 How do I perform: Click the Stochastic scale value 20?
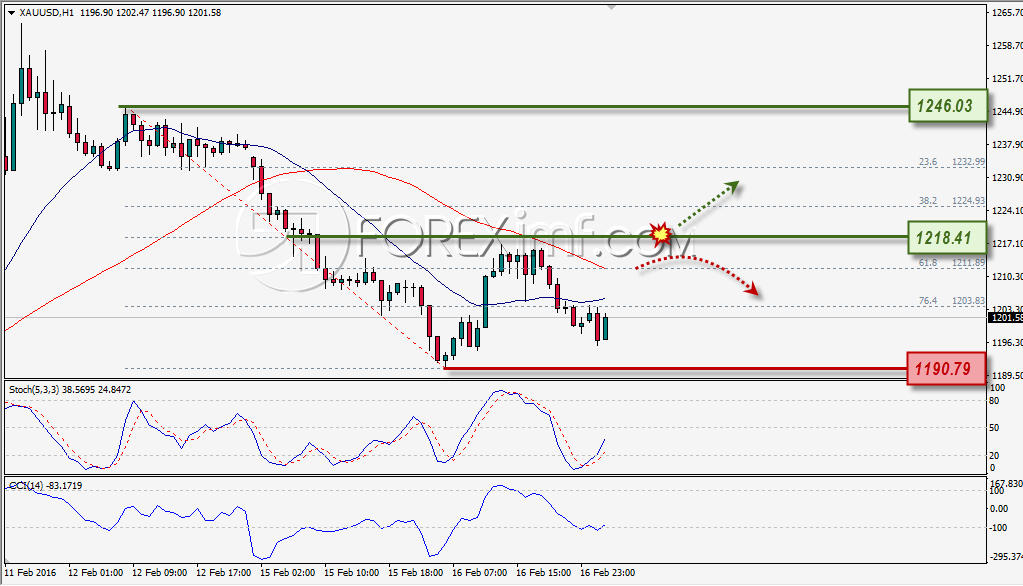994,455
